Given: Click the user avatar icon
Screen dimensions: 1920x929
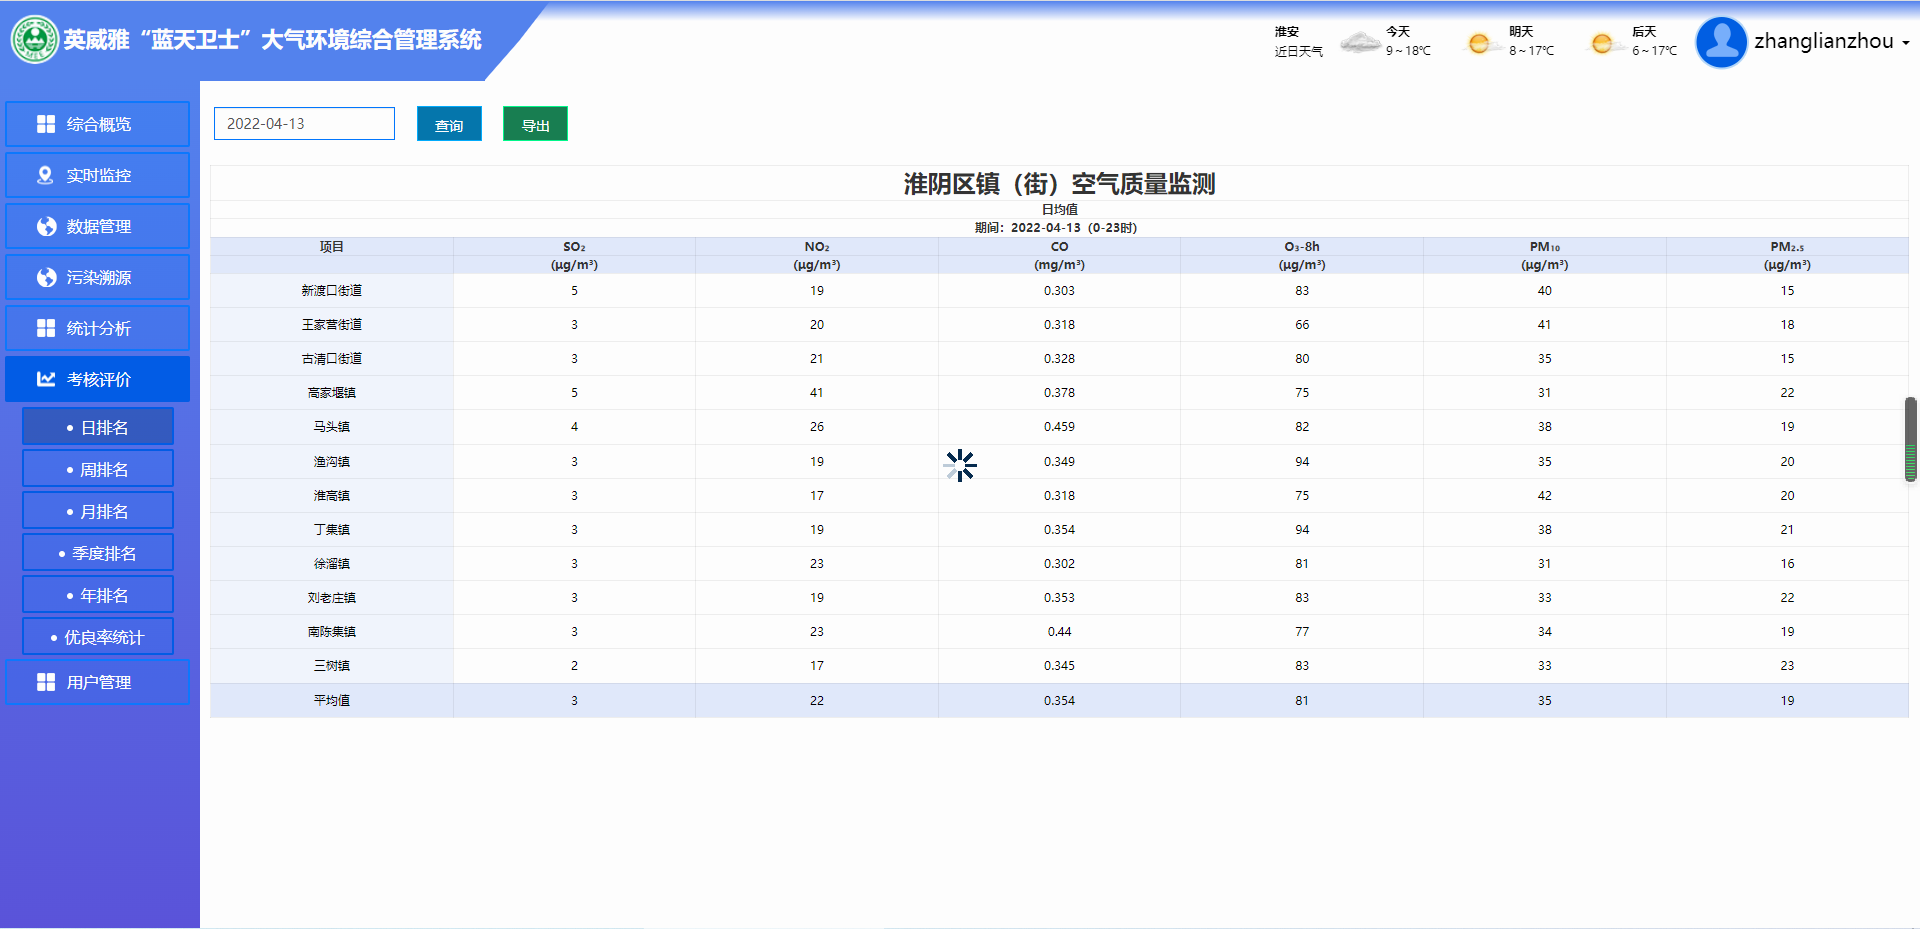Looking at the screenshot, I should (1721, 42).
